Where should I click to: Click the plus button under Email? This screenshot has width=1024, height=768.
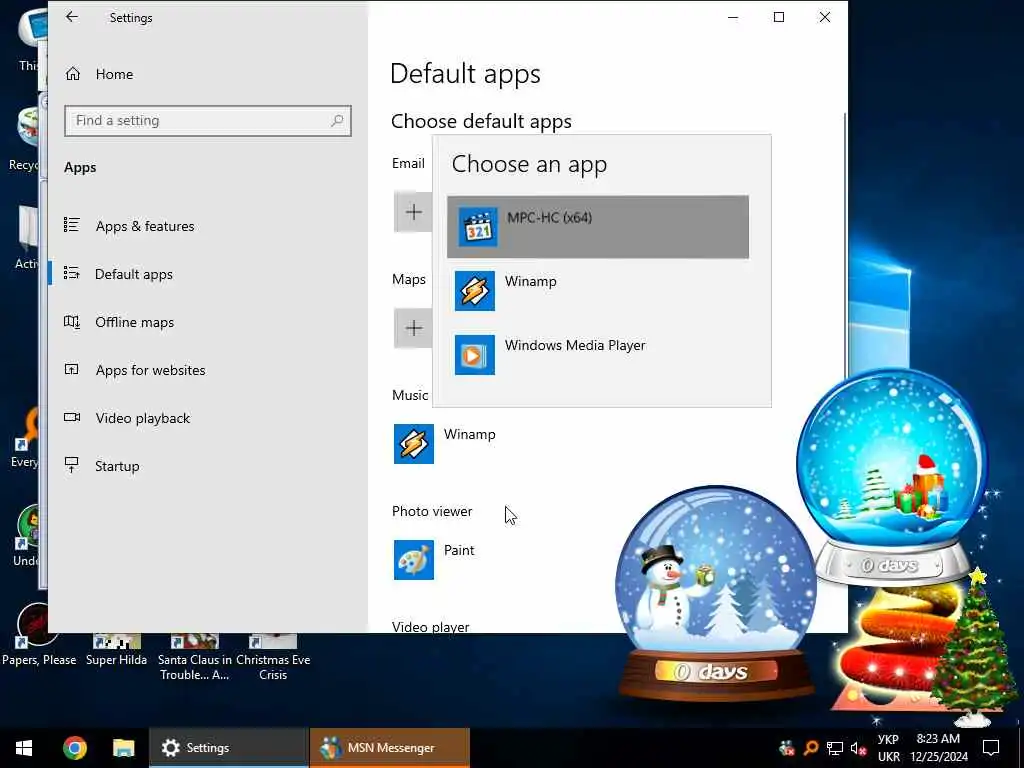[x=413, y=212]
